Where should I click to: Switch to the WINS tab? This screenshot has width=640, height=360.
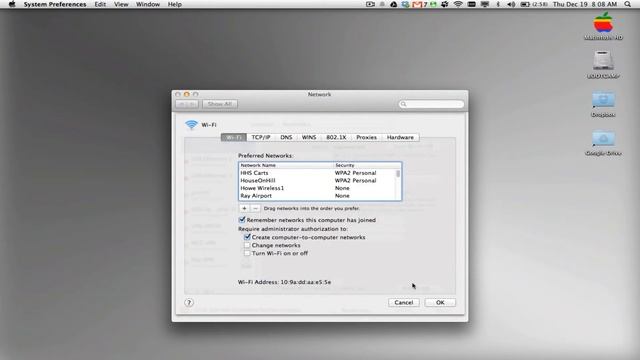(309, 137)
